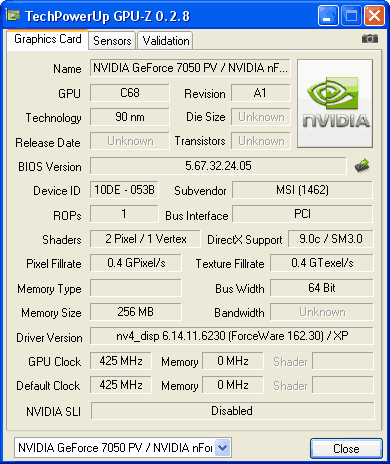Click BIOS Version value 5.67.32.24.05
Screen dimensions: 390x464
click(218, 166)
